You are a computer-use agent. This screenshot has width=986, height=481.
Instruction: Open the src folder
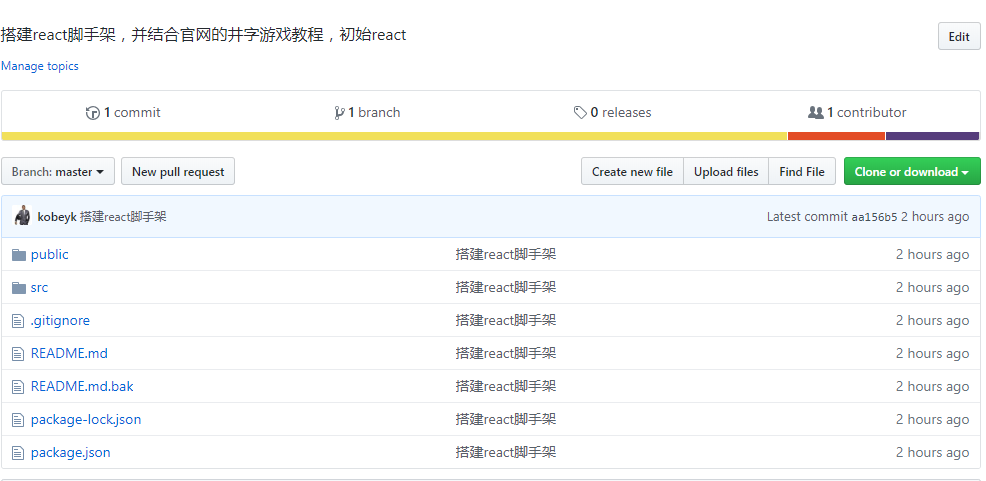coord(39,287)
